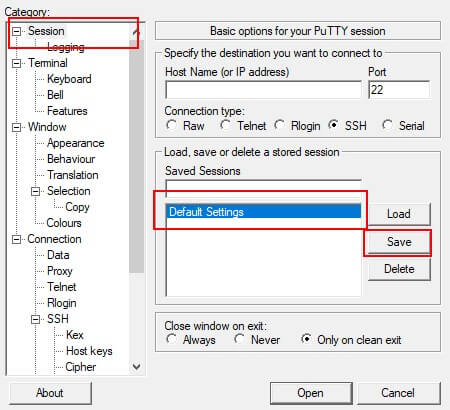This screenshot has height=410, width=450.
Task: Open the Copy category
Action: [x=77, y=207]
